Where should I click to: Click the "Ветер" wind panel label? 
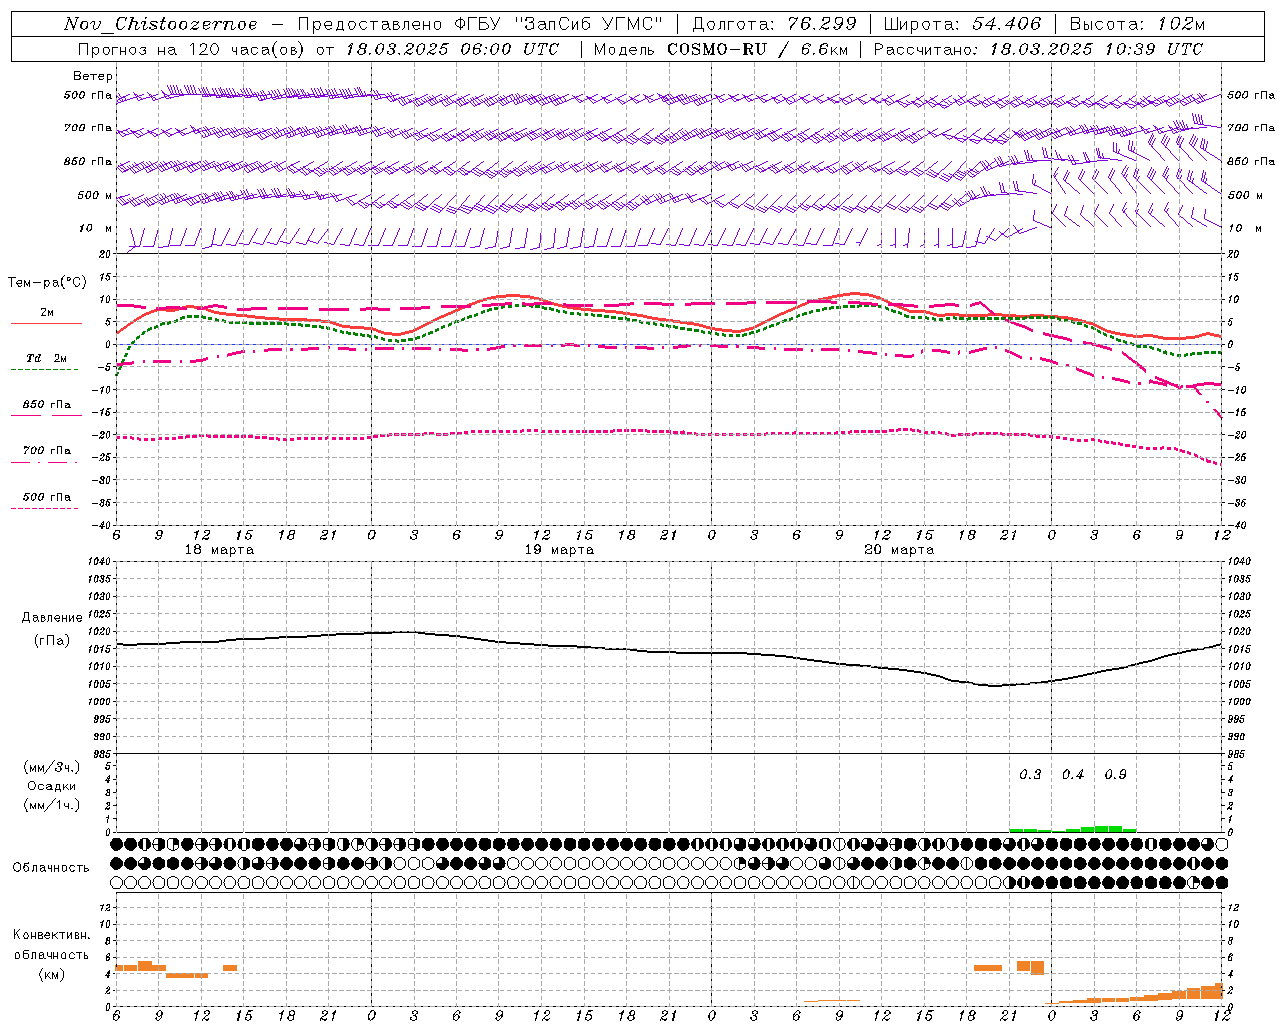coord(93,76)
